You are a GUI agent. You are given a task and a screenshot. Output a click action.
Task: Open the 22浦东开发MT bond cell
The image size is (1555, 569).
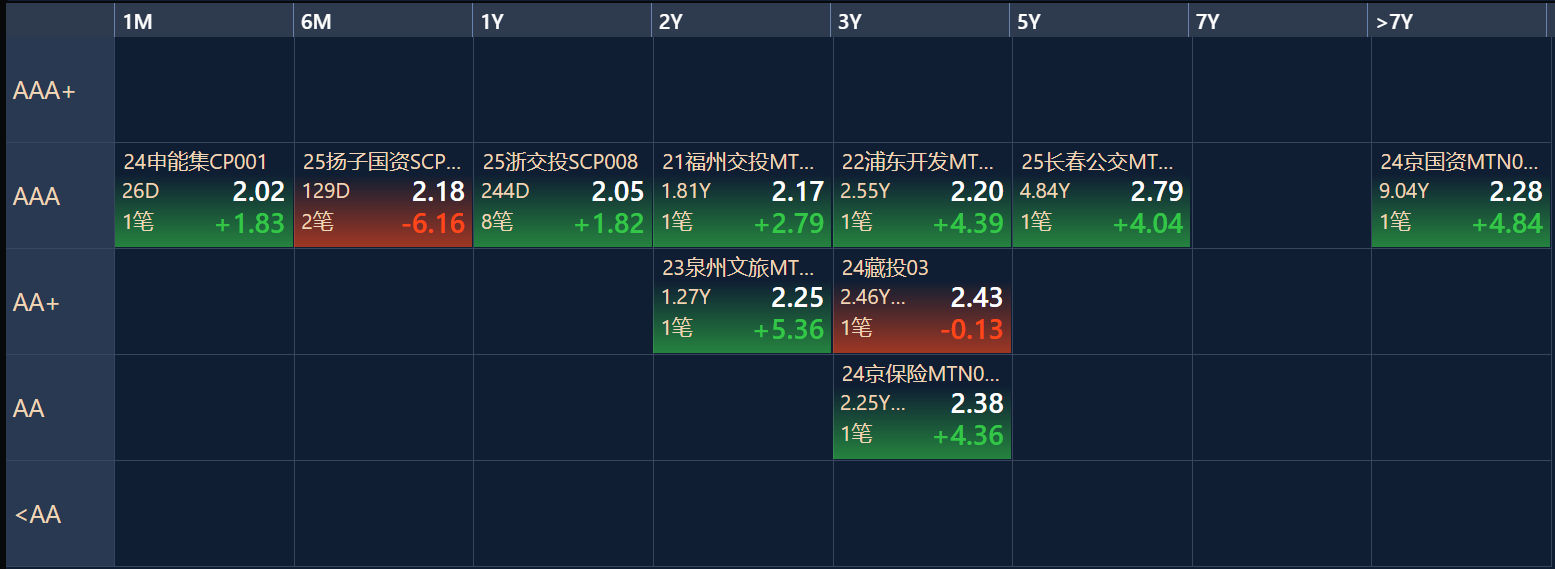point(921,196)
